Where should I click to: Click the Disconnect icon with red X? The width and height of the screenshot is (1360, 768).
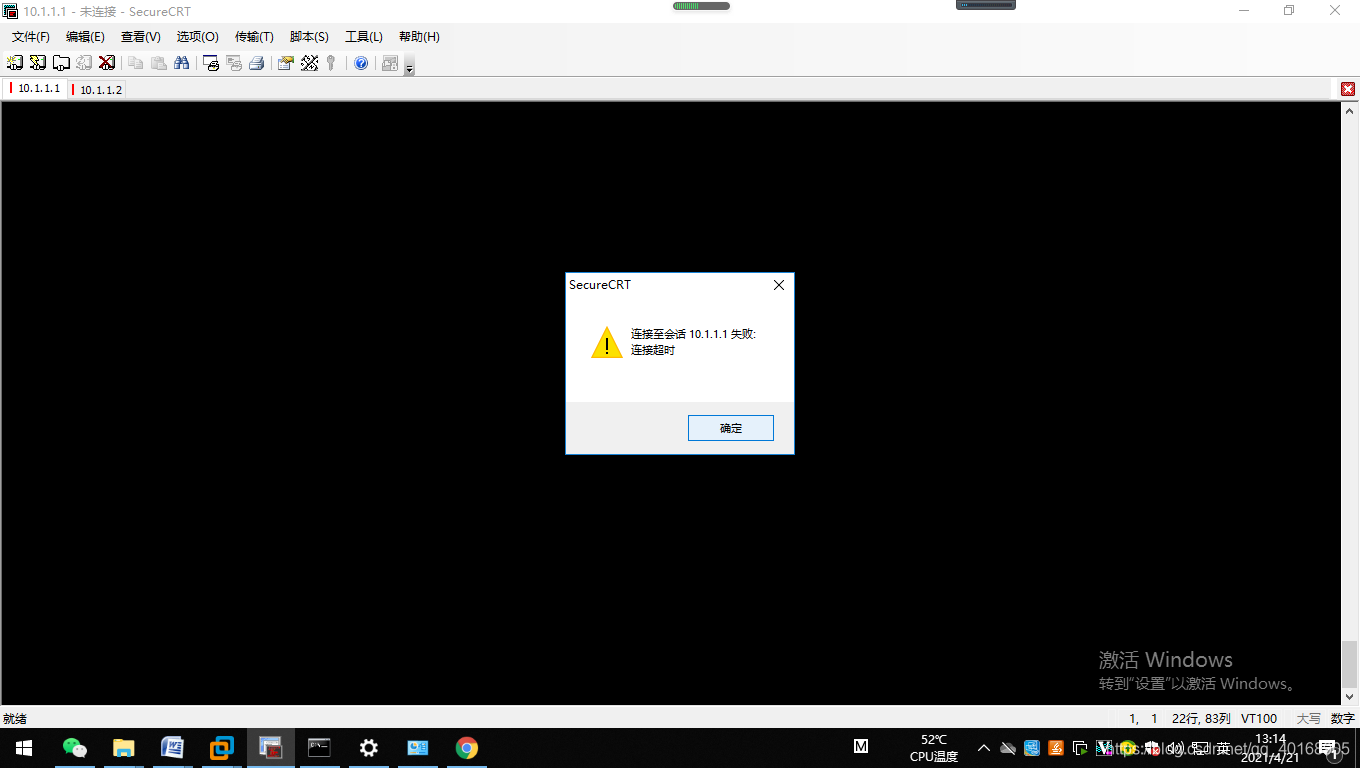tap(107, 63)
